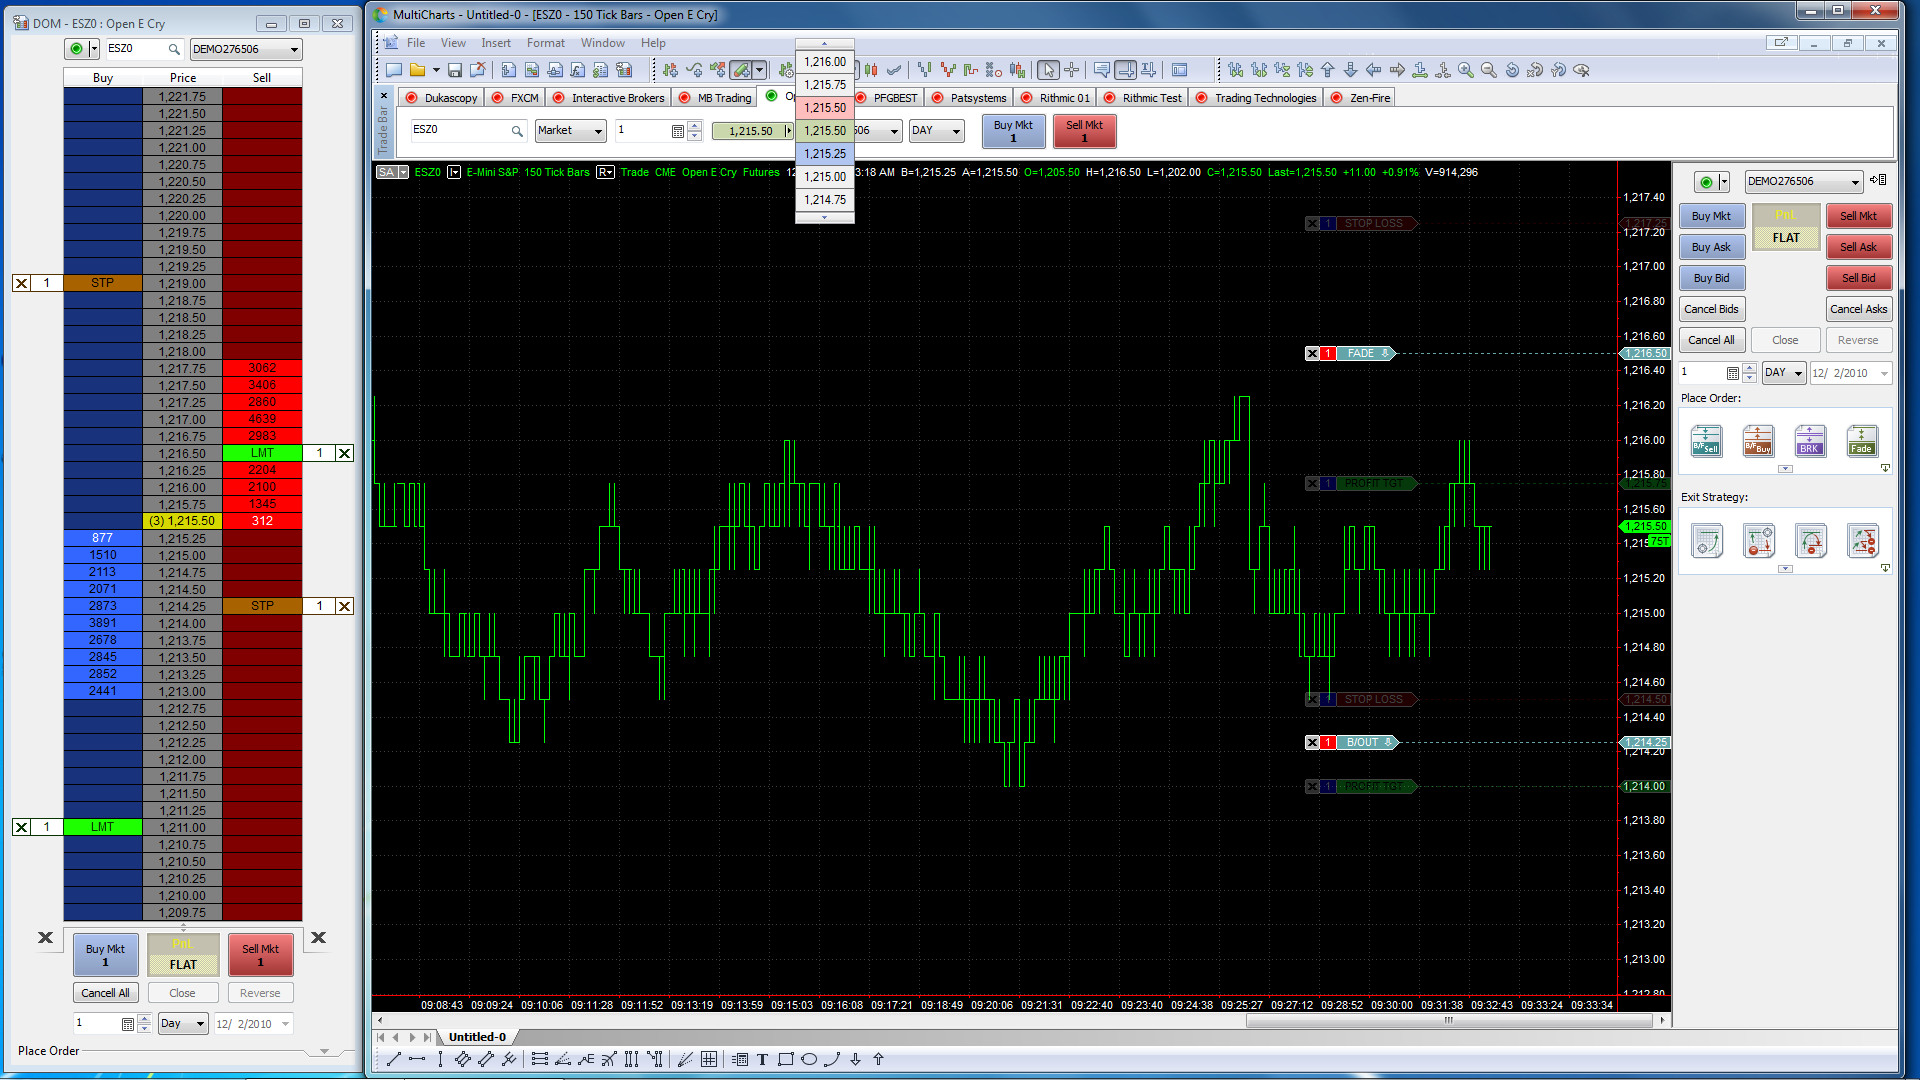Select 1,215.25 in the price dropdown list
This screenshot has width=1920, height=1080.
[x=825, y=154]
